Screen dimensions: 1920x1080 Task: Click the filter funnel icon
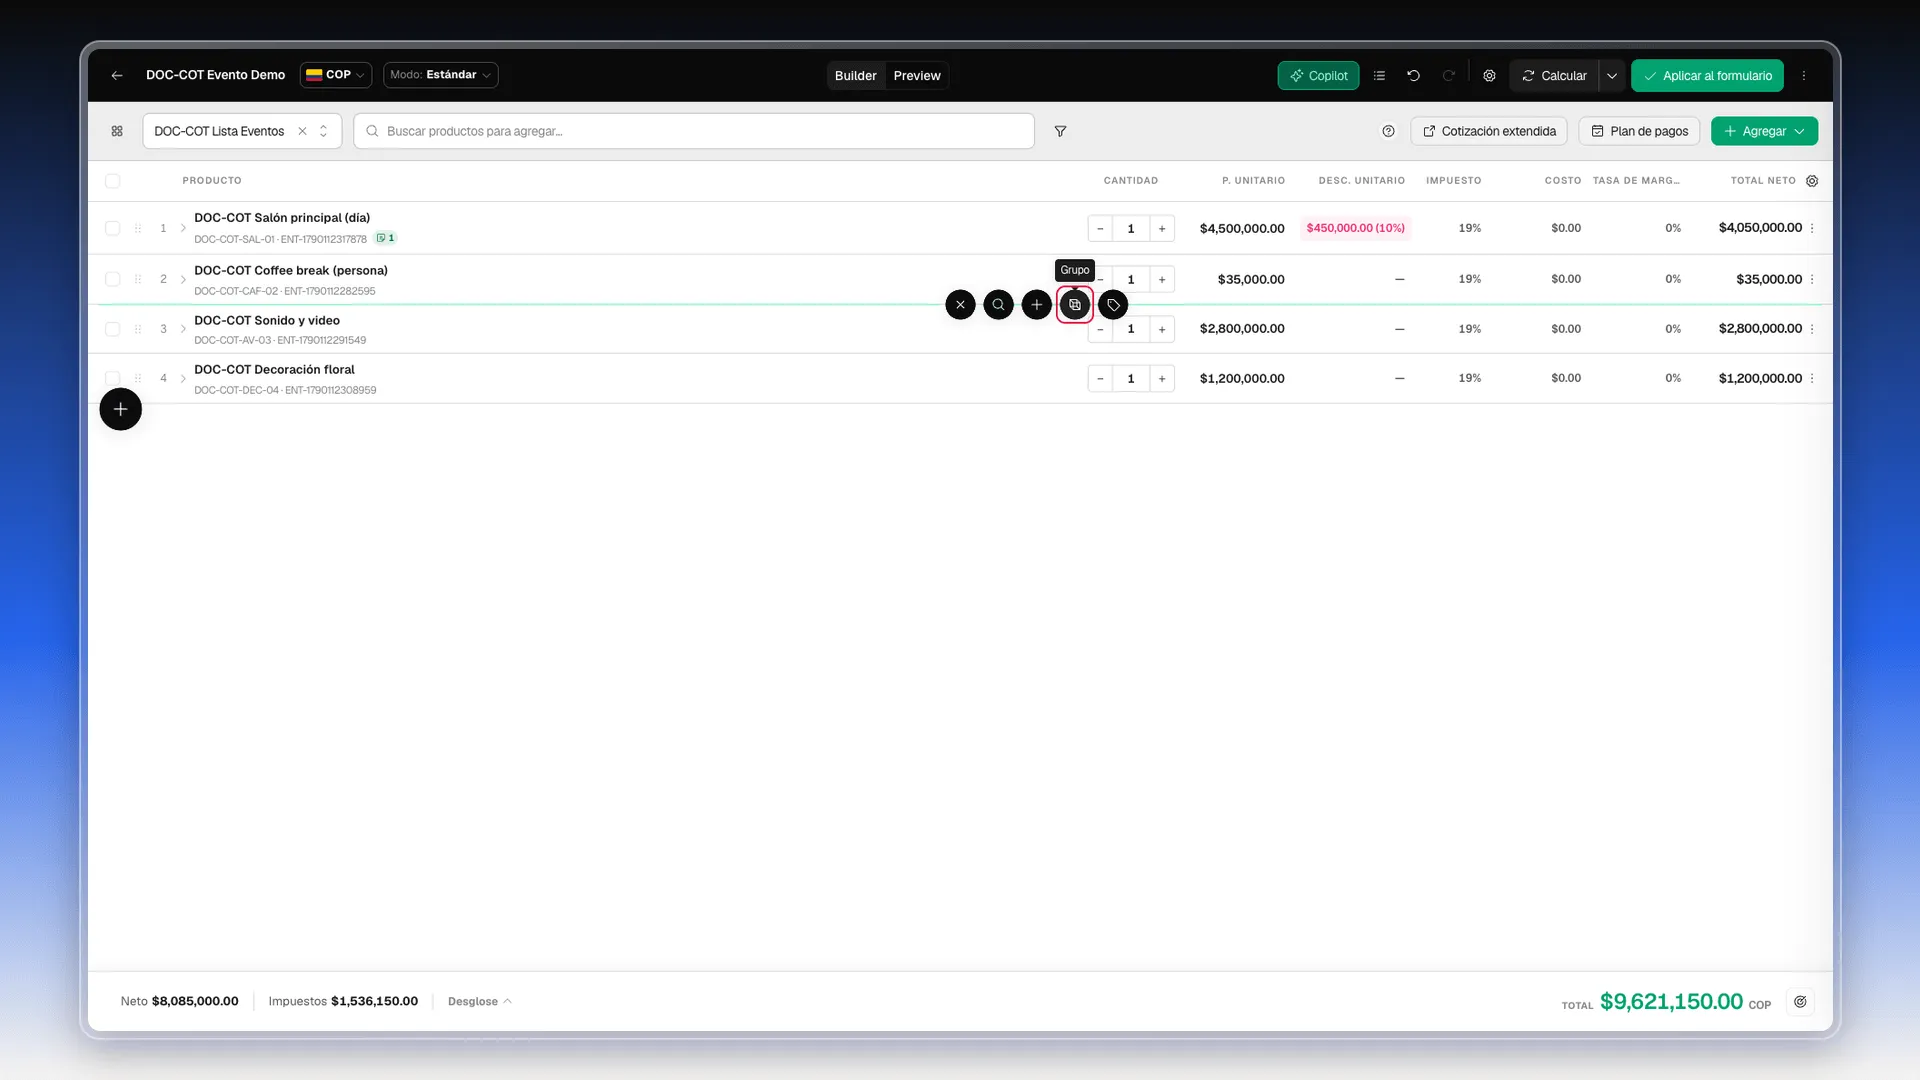point(1060,131)
